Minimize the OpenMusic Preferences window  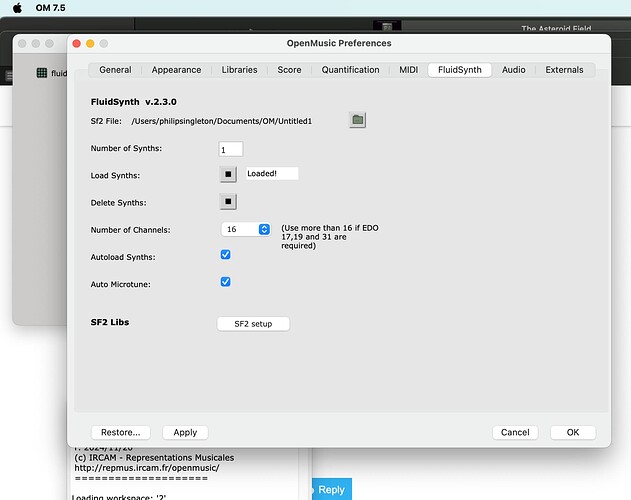[90, 43]
